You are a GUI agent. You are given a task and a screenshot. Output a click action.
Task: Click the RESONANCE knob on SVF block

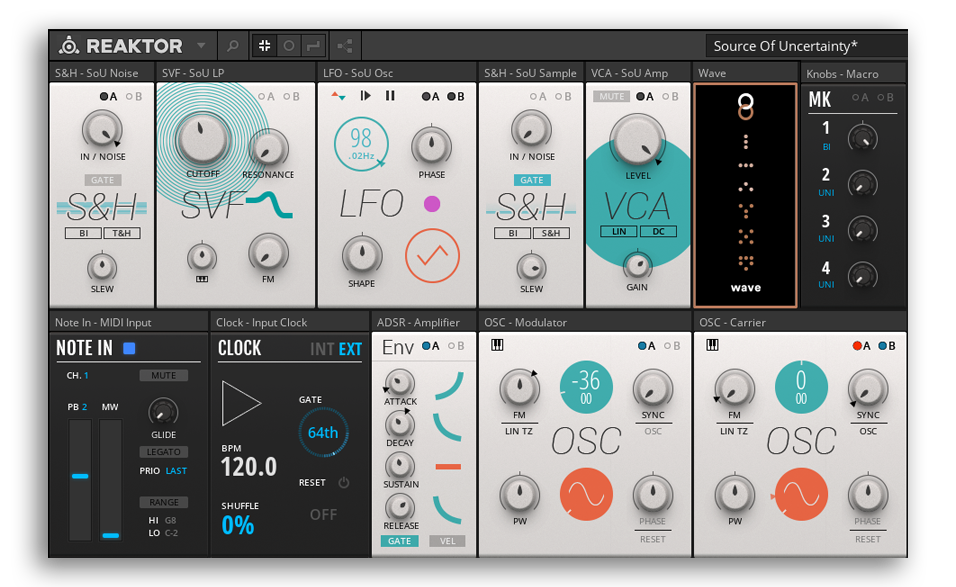(268, 149)
